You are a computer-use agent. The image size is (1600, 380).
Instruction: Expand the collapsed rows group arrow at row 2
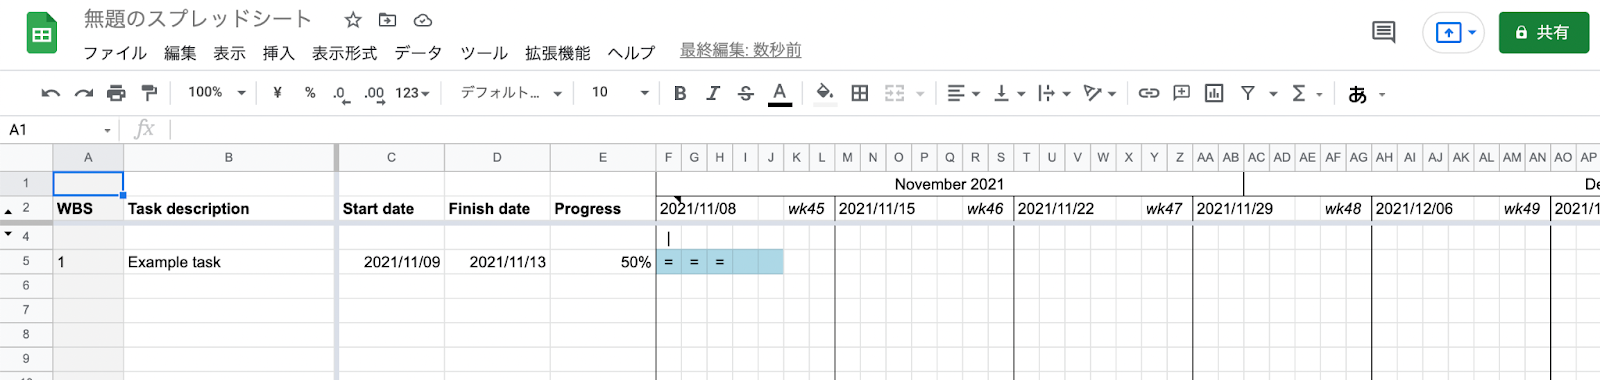click(9, 211)
